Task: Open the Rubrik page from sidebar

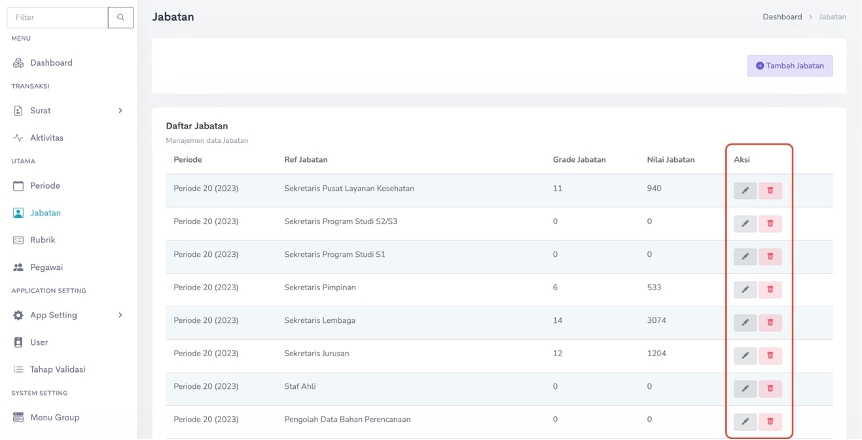Action: (42, 240)
